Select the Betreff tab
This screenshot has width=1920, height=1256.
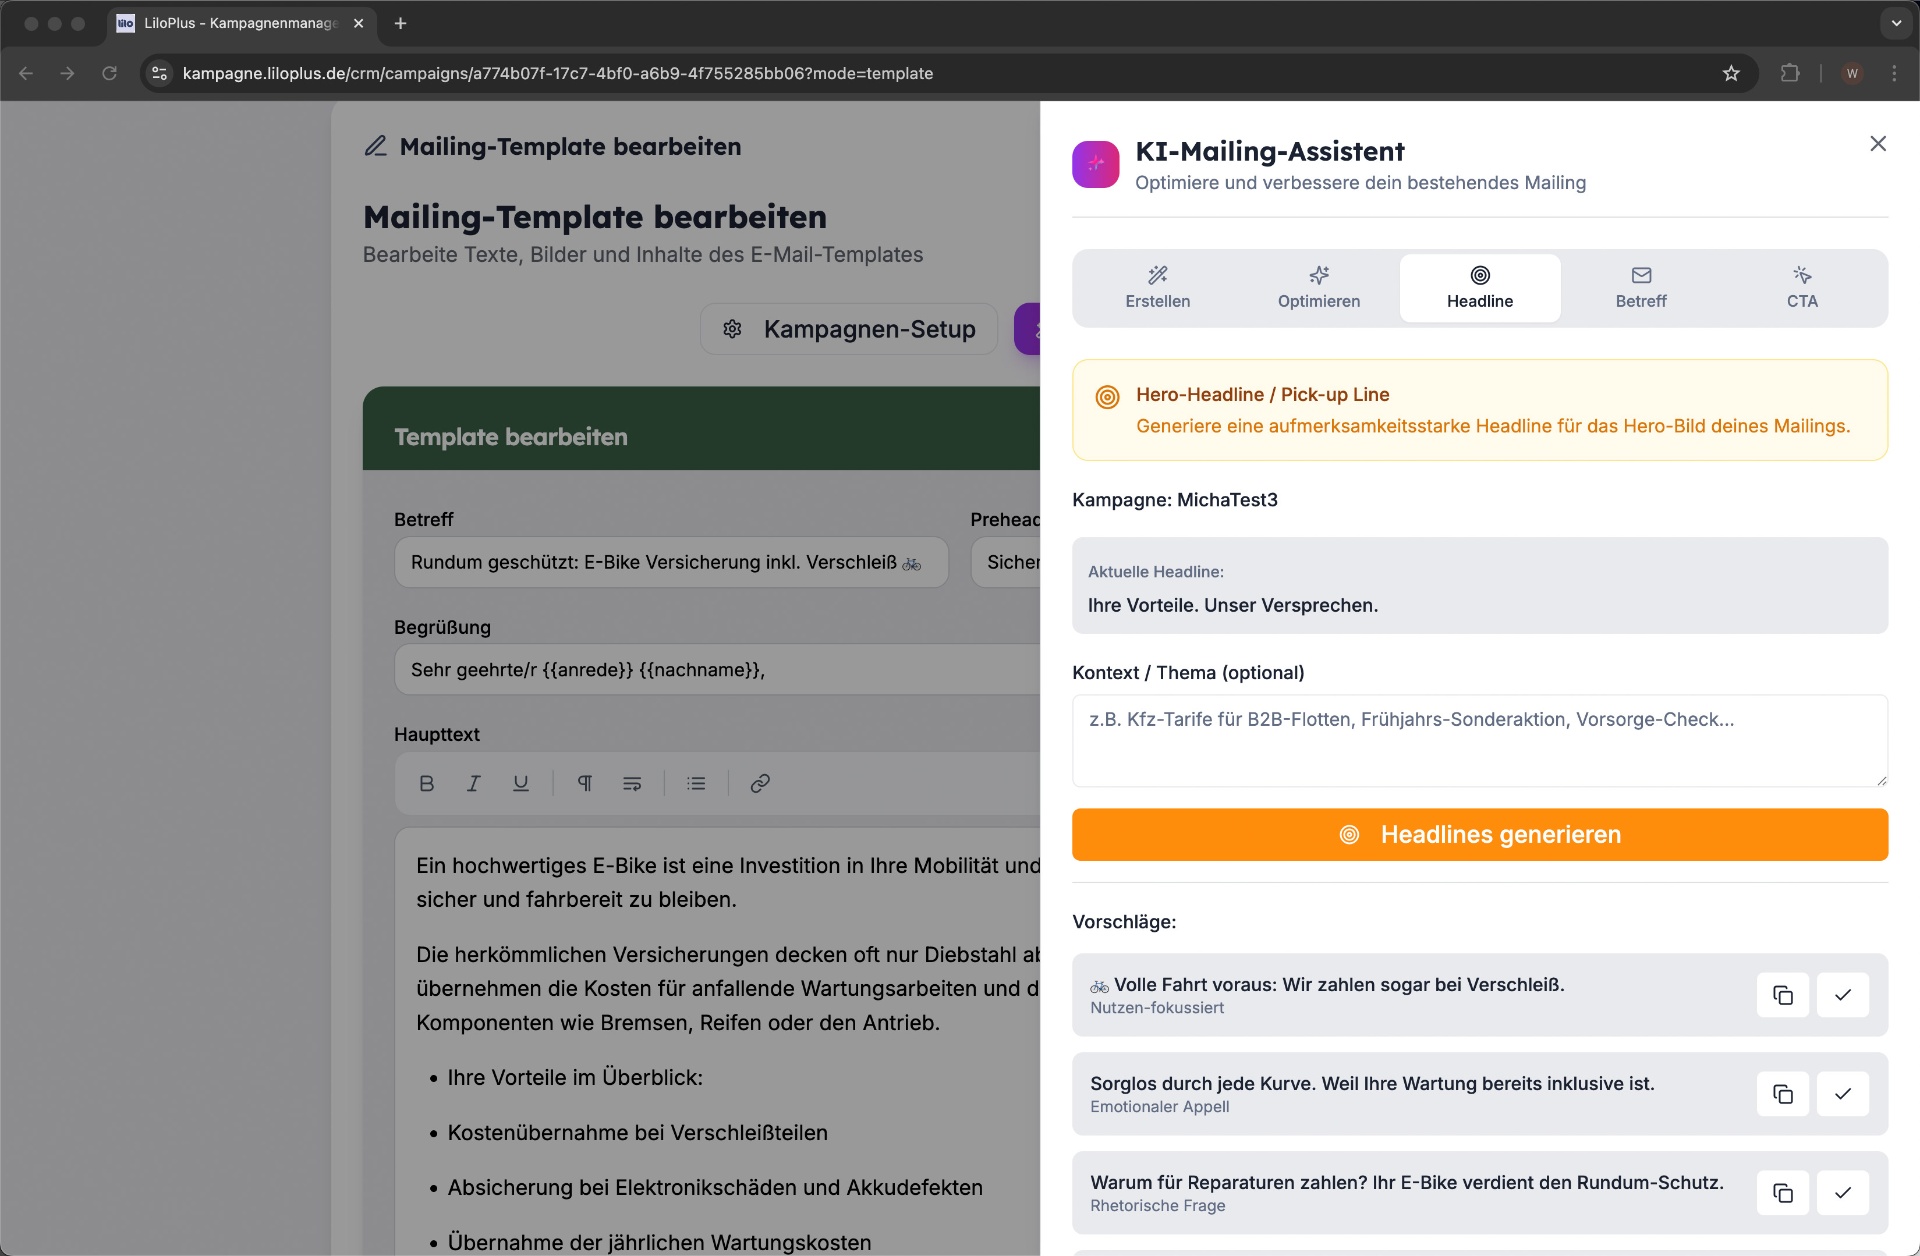point(1640,288)
